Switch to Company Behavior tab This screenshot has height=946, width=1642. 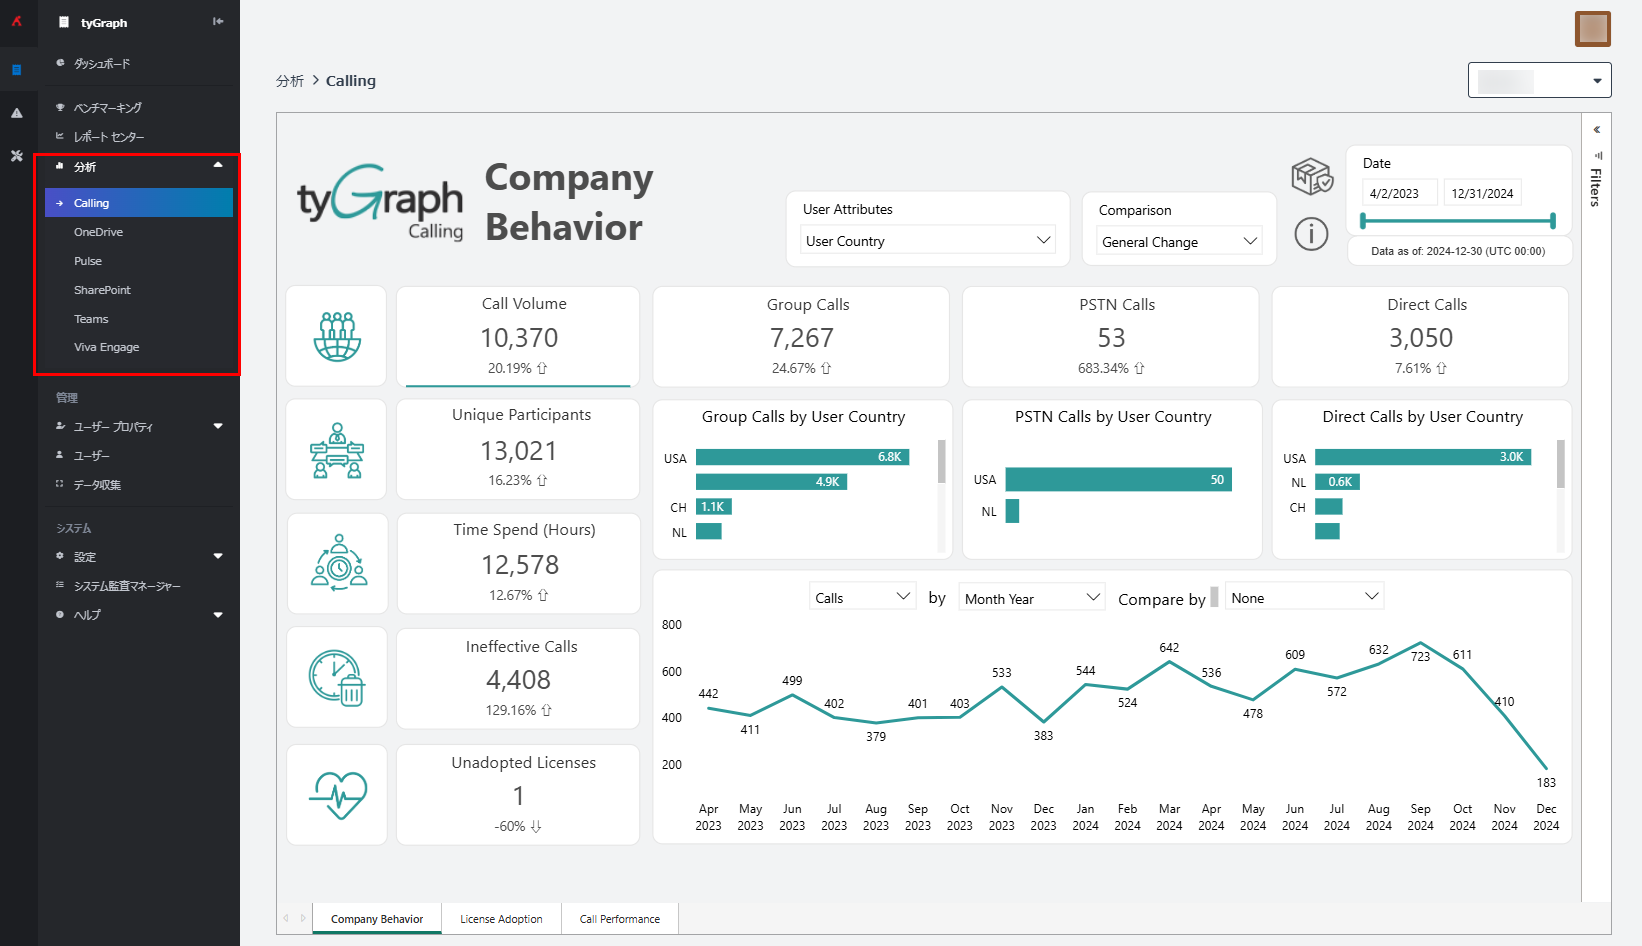click(377, 919)
